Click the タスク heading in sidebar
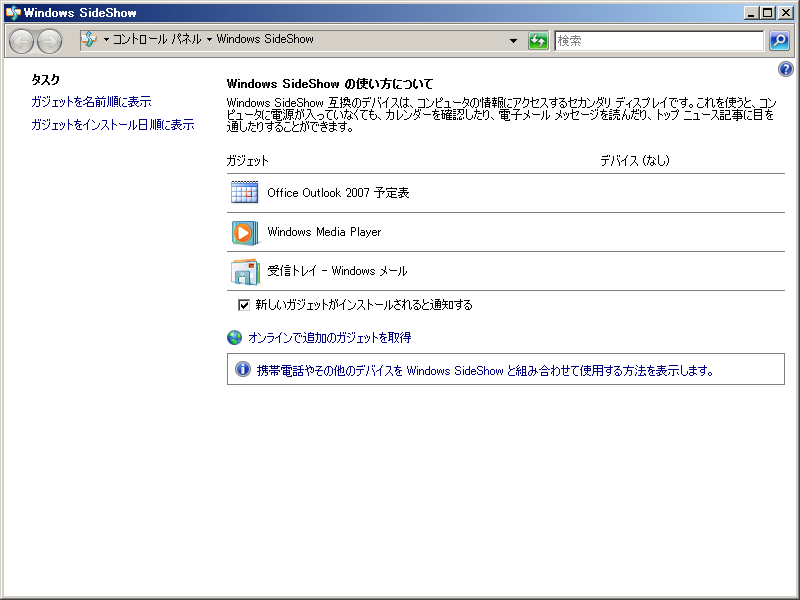 tap(45, 80)
